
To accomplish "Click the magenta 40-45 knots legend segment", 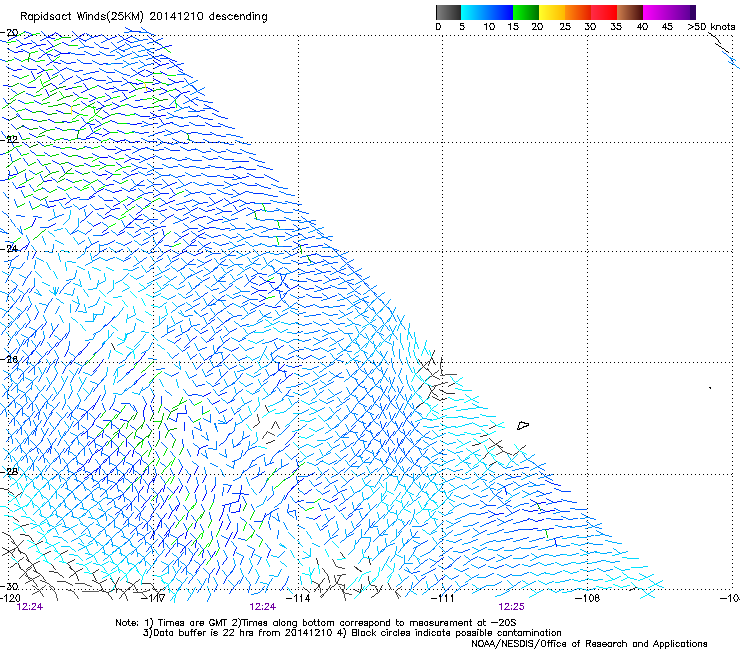I will tap(656, 12).
